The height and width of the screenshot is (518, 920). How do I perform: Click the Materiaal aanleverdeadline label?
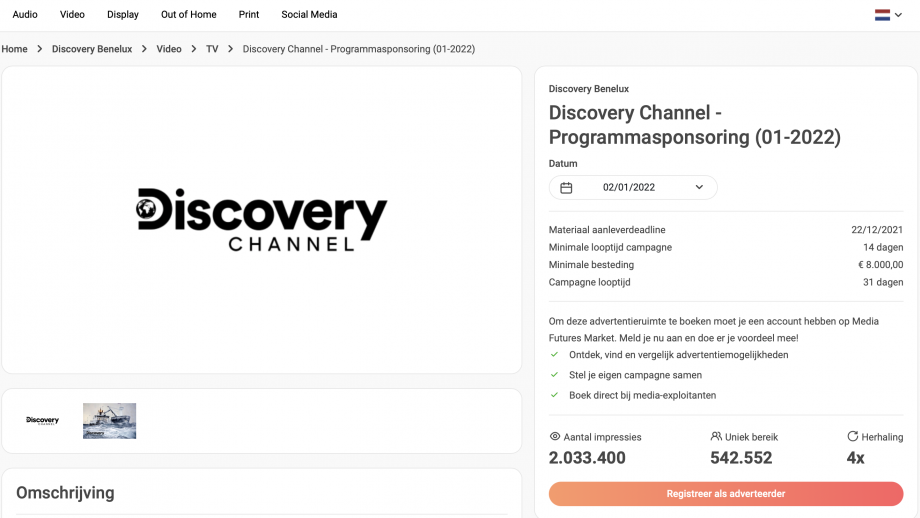click(x=607, y=229)
